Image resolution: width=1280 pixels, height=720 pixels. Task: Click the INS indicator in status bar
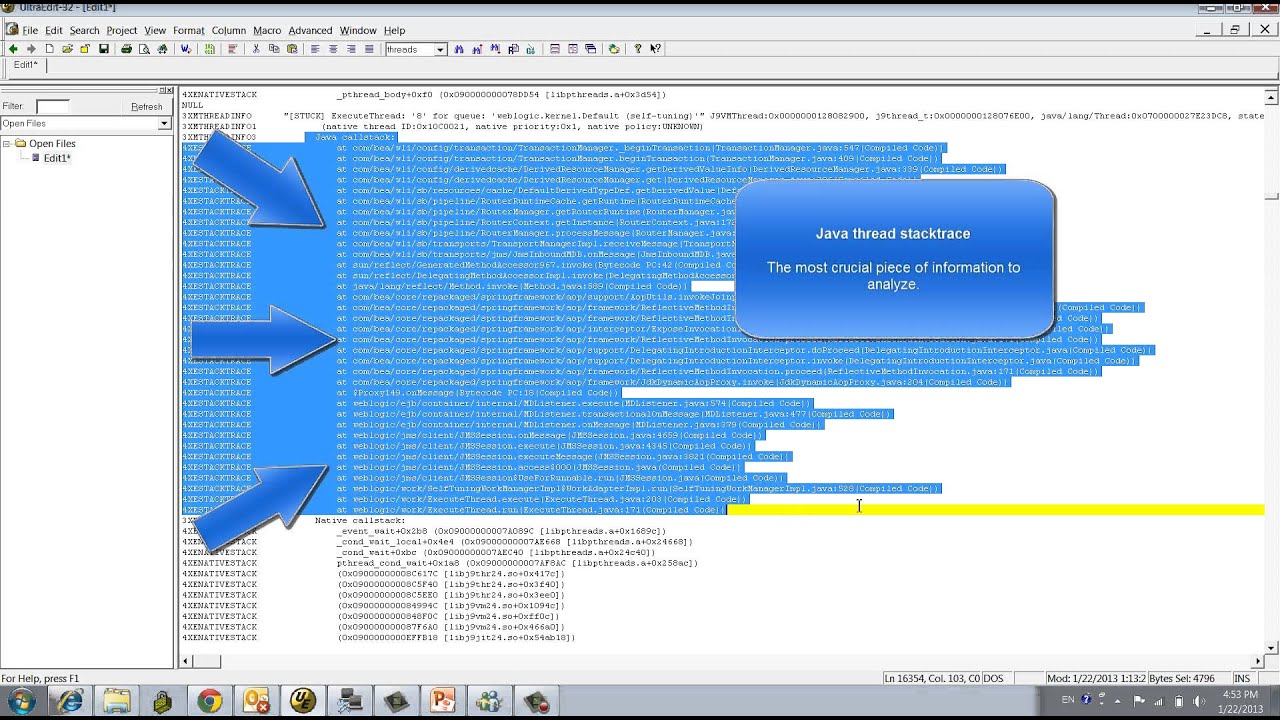(x=1242, y=678)
